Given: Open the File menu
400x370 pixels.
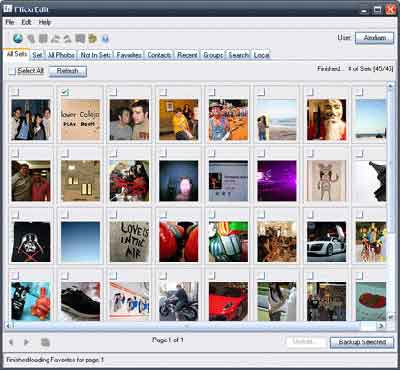Looking at the screenshot, I should click(10, 22).
